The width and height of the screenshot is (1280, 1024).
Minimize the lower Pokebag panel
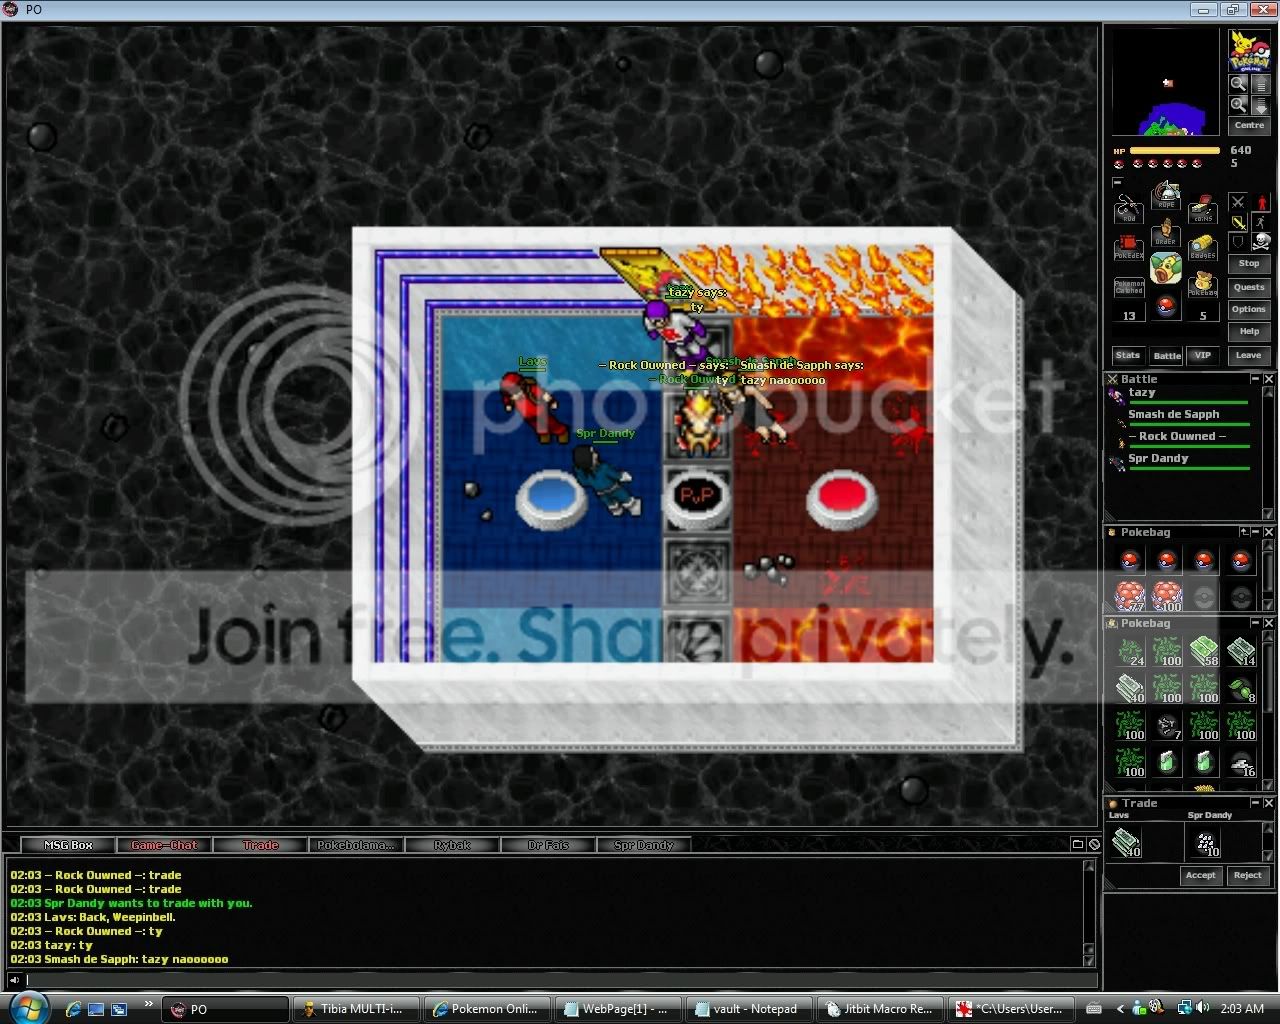pyautogui.click(x=1256, y=623)
